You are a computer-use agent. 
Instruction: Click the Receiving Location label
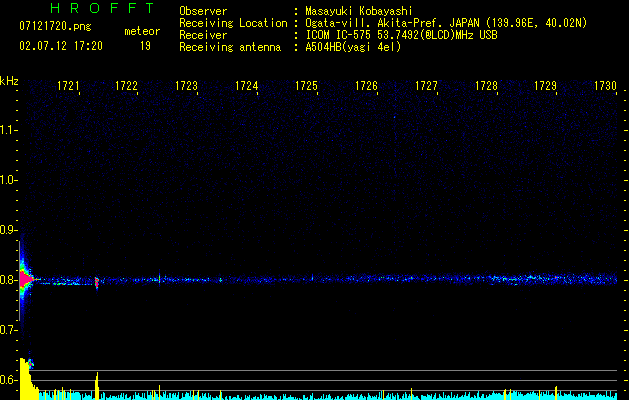(233, 23)
